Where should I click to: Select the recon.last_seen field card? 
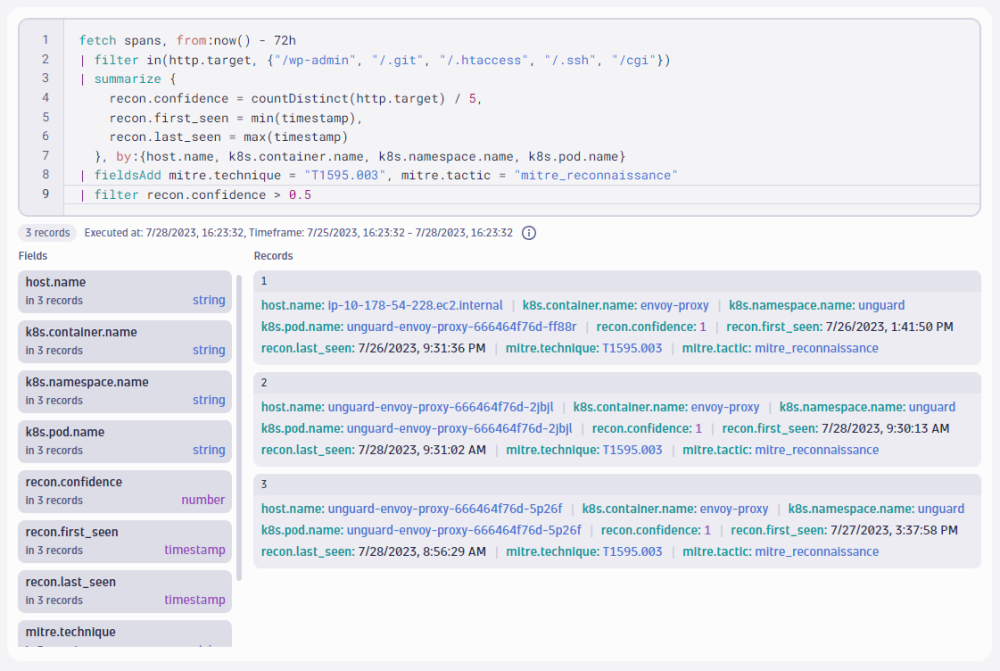pos(124,591)
